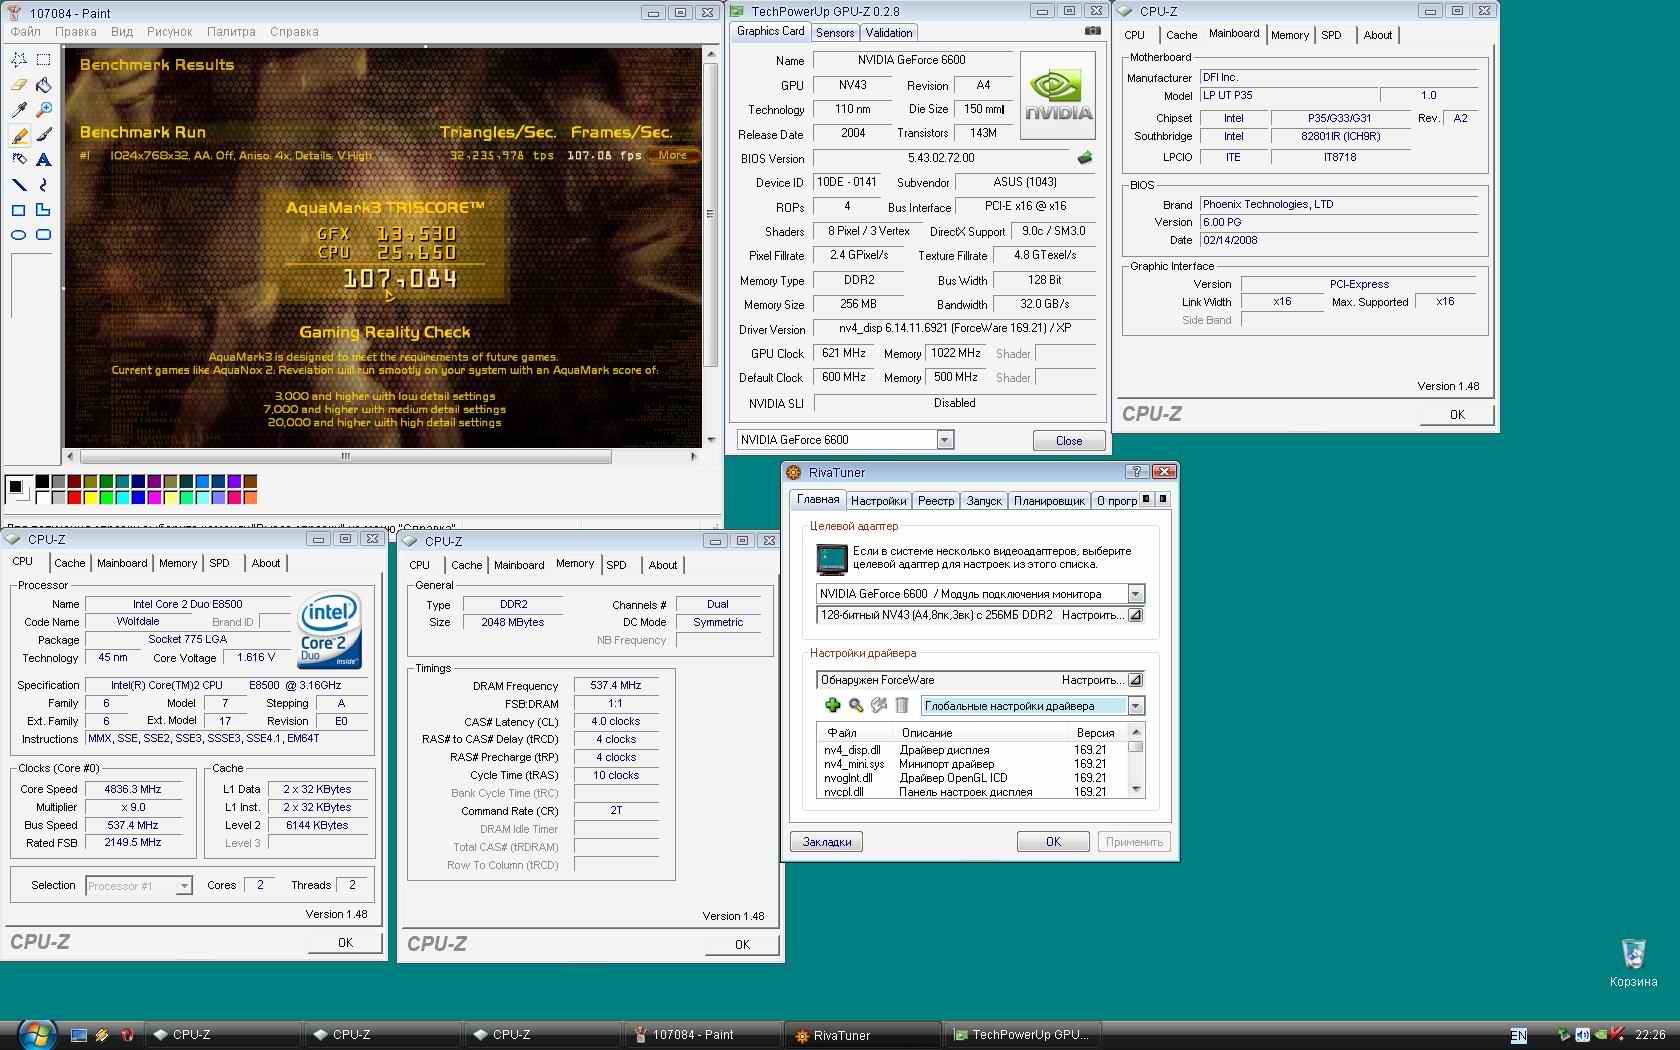The width and height of the screenshot is (1680, 1050).
Task: Click OK in the RivaTuner window
Action: [x=1053, y=842]
